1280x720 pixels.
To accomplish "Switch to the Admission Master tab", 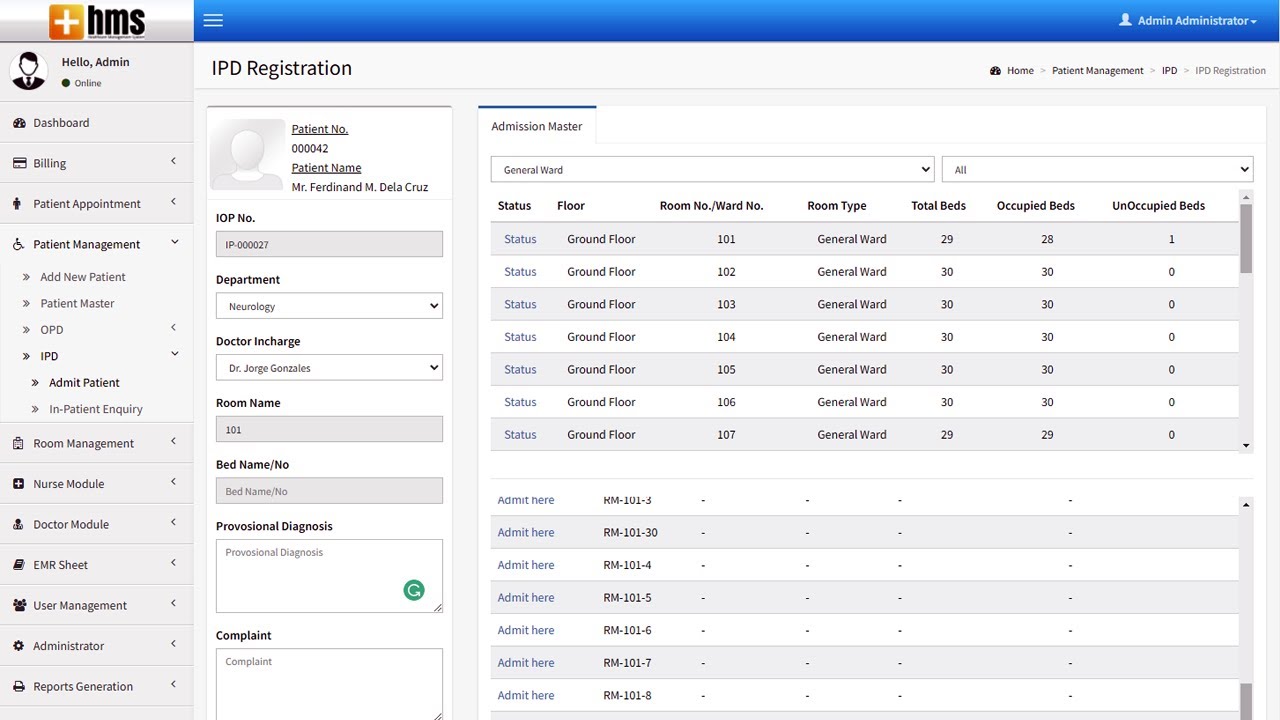I will [x=537, y=126].
